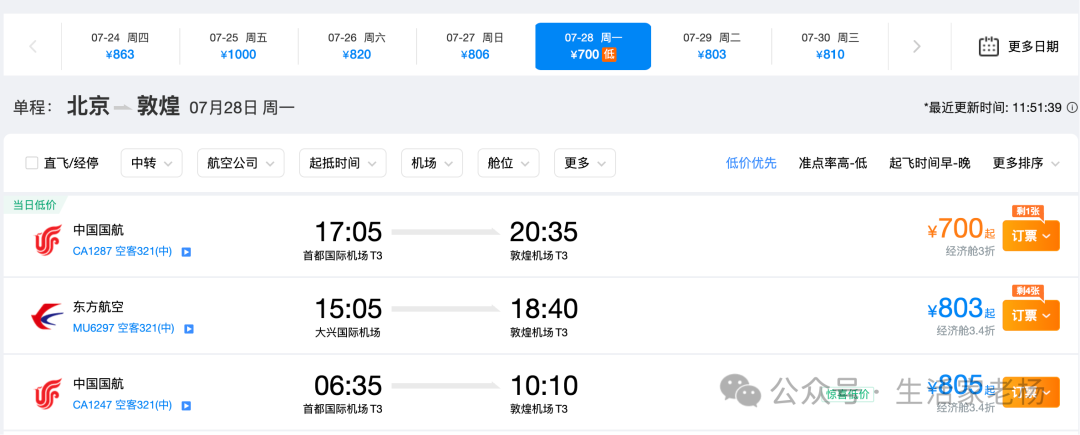
Task: Click 北京 origin in route heading
Action: click(x=88, y=107)
